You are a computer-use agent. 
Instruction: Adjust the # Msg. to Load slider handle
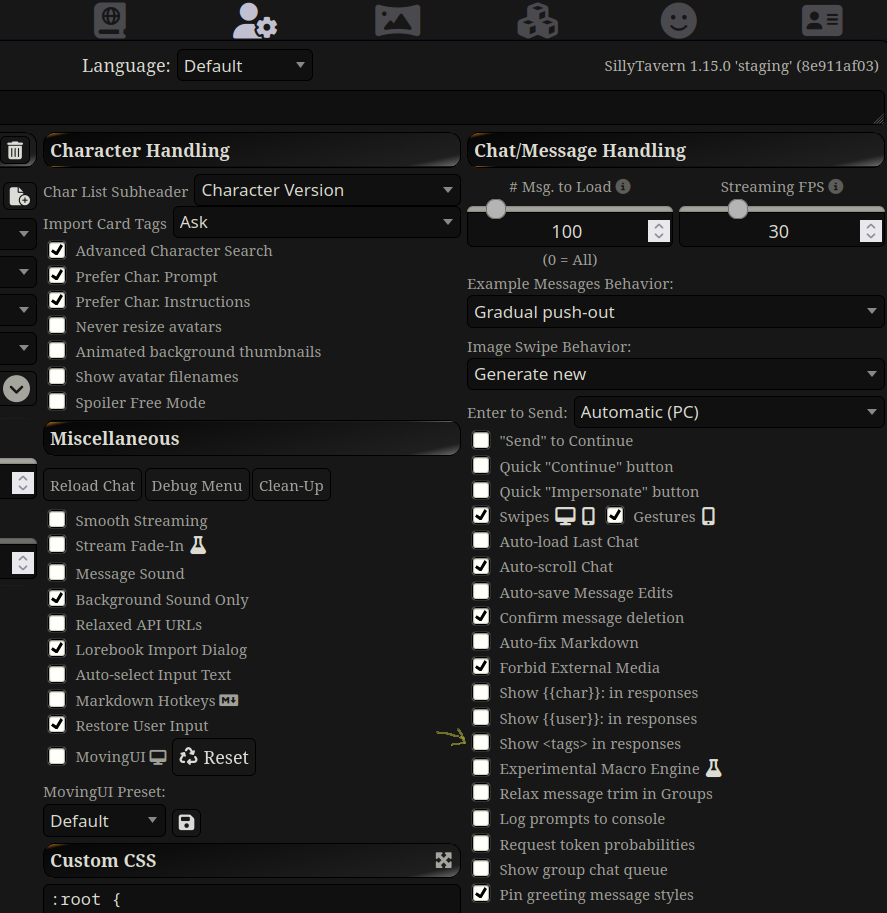[x=496, y=209]
